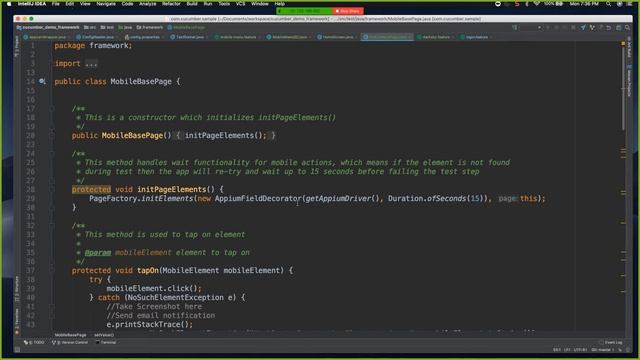Viewport: 640px width, 360px height.
Task: Open the Structure tool window stripe
Action: click(17, 289)
